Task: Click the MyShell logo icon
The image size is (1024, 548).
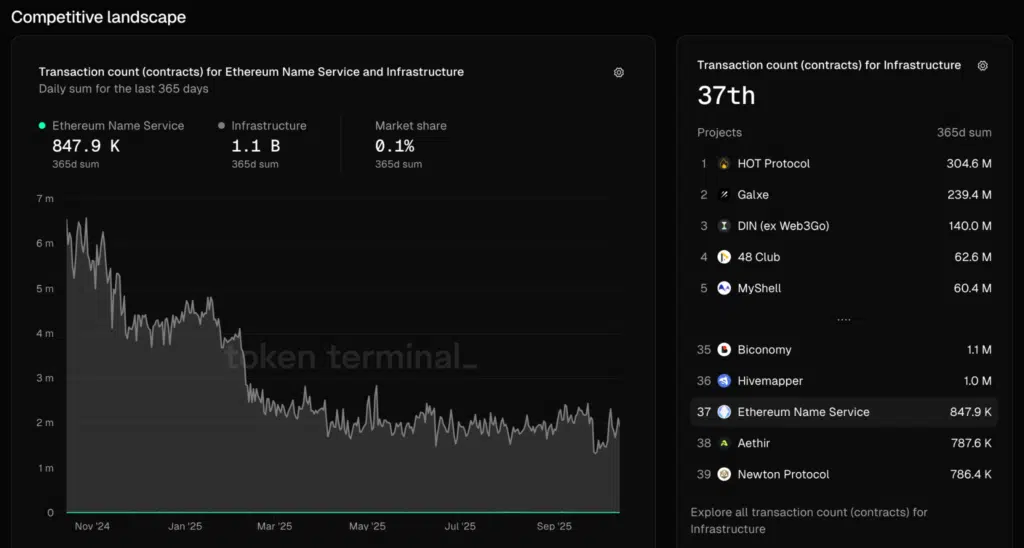Action: pyautogui.click(x=724, y=288)
